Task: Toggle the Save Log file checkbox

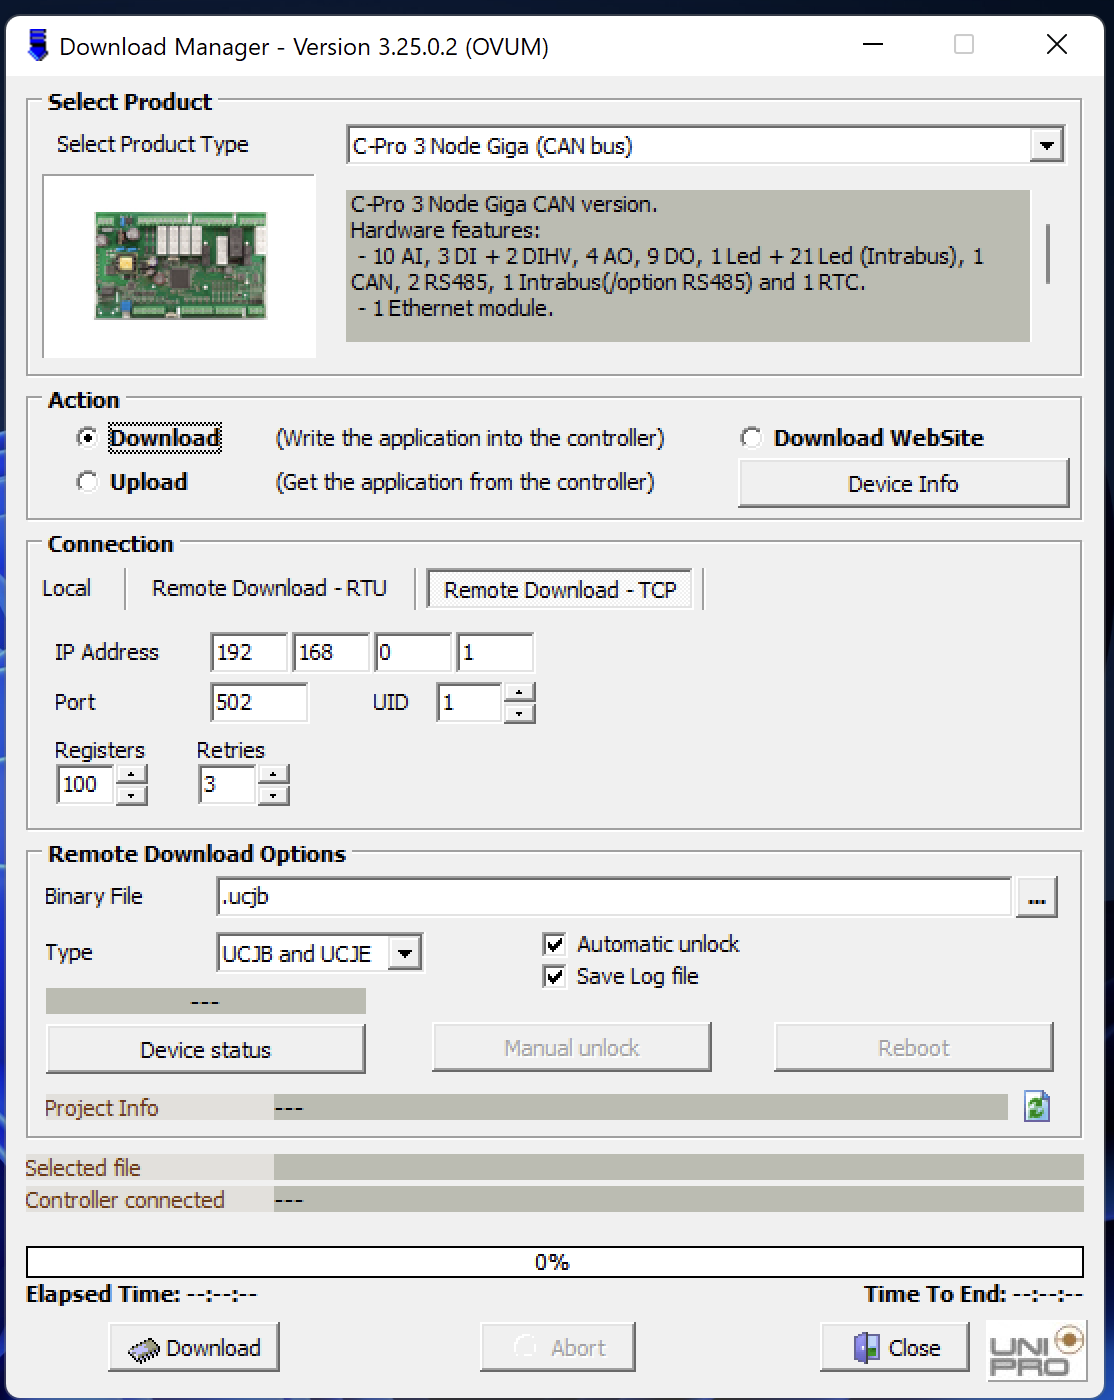Action: [554, 976]
